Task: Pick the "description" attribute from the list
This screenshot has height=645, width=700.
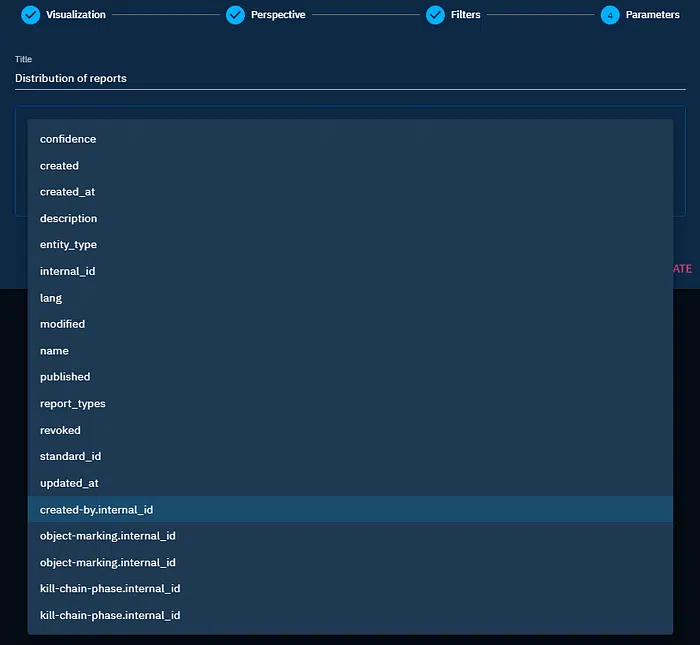Action: (68, 218)
